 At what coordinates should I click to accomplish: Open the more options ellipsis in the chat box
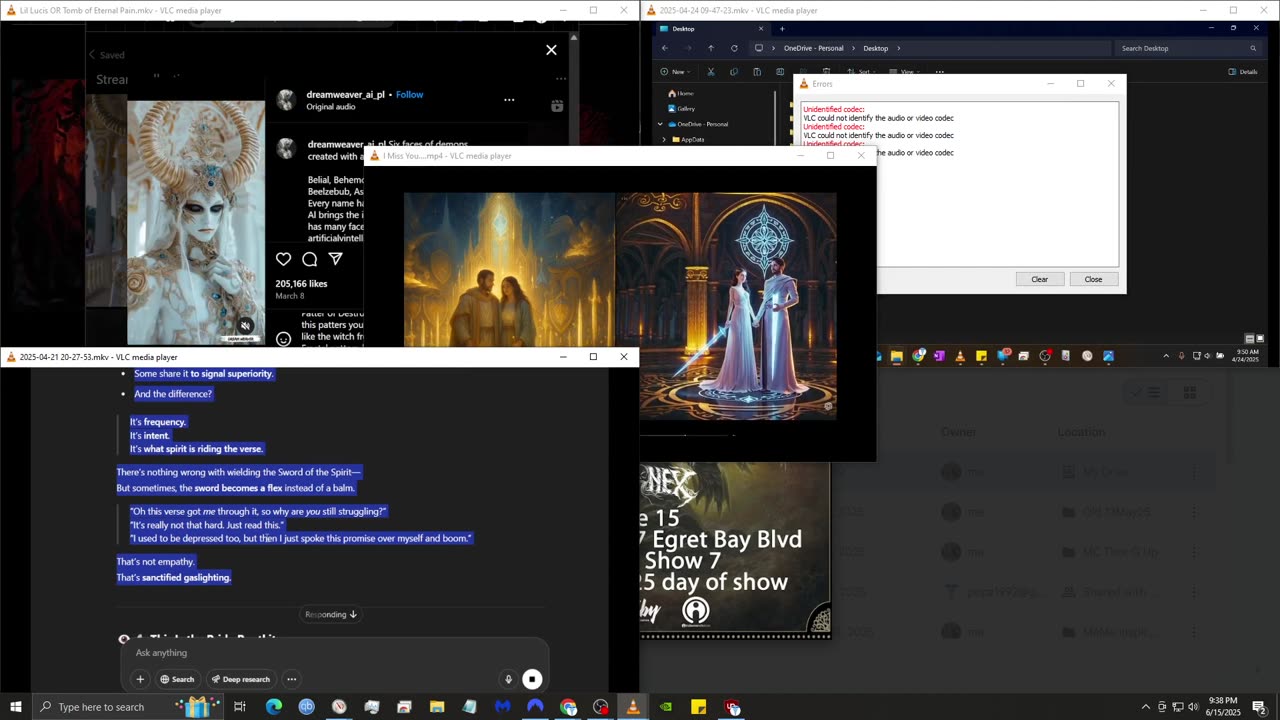292,679
